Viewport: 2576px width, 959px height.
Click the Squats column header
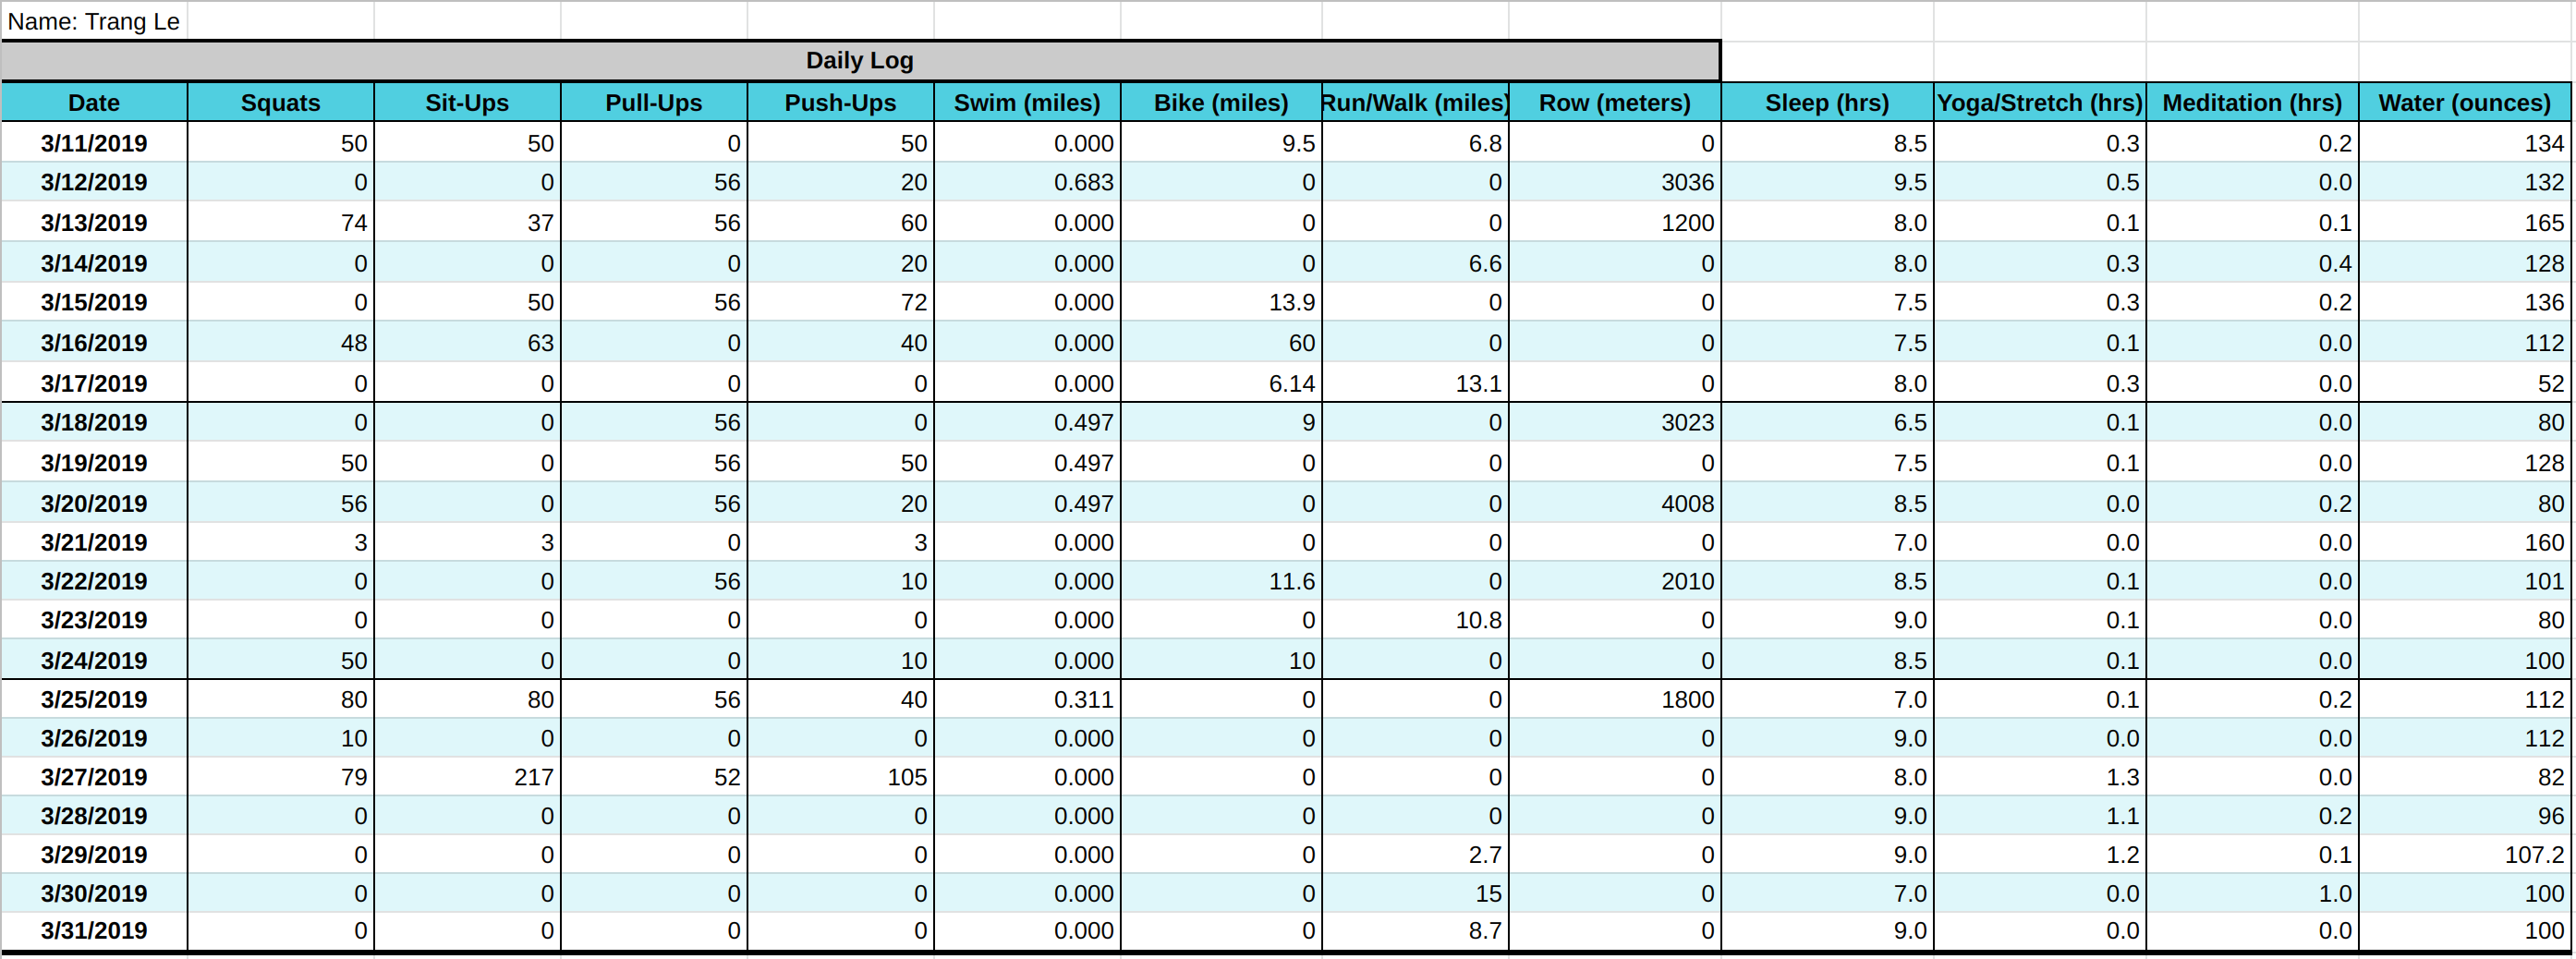[280, 102]
